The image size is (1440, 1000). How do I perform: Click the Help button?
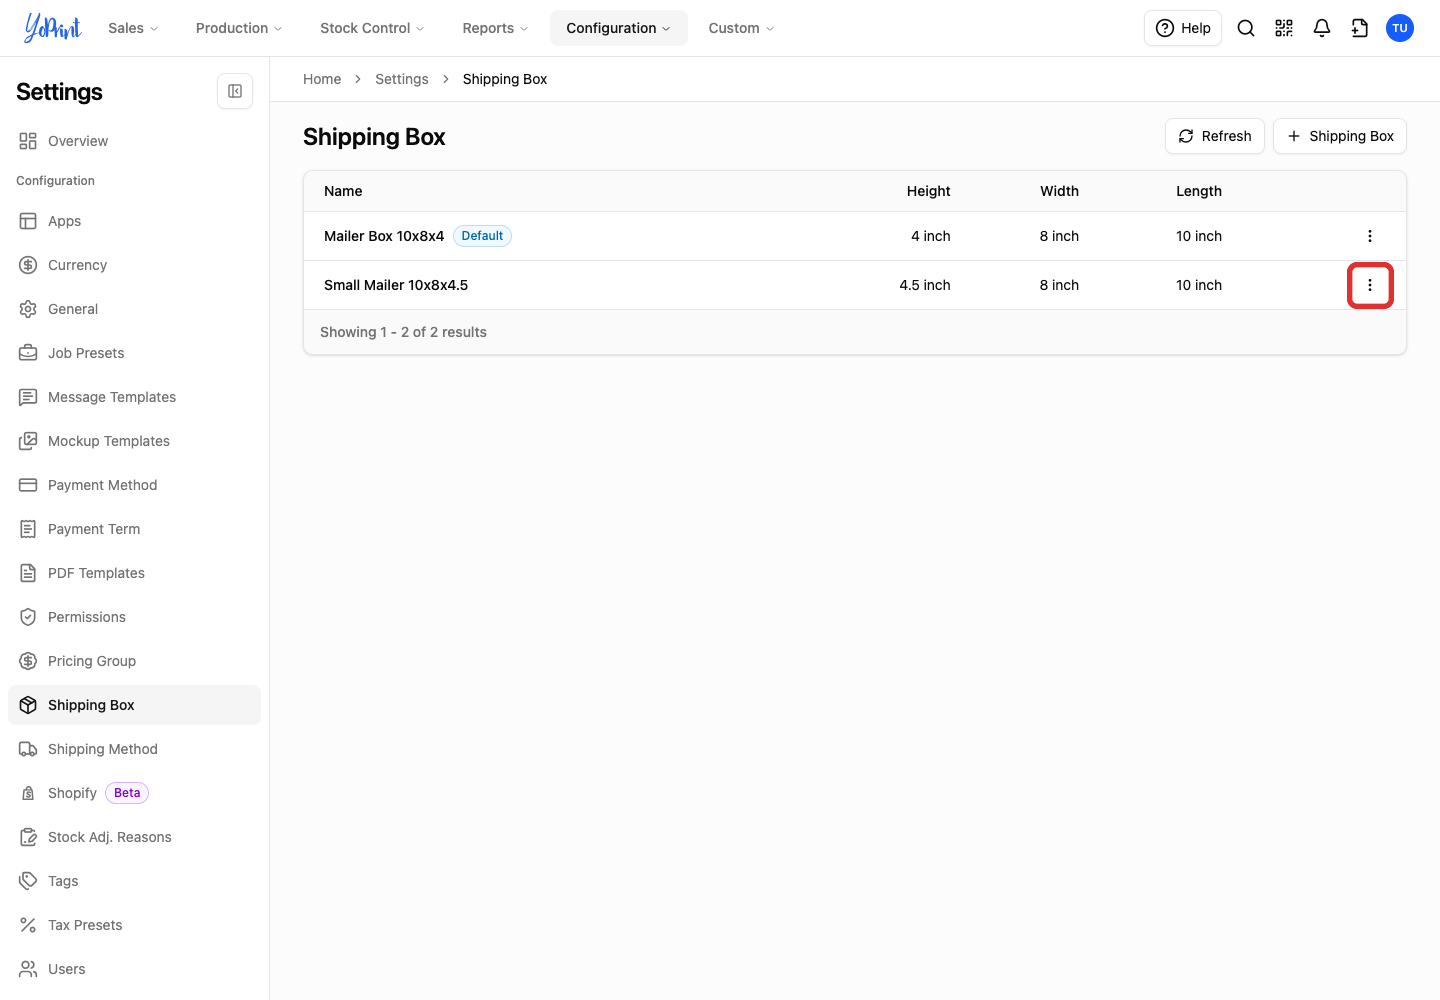click(1183, 28)
